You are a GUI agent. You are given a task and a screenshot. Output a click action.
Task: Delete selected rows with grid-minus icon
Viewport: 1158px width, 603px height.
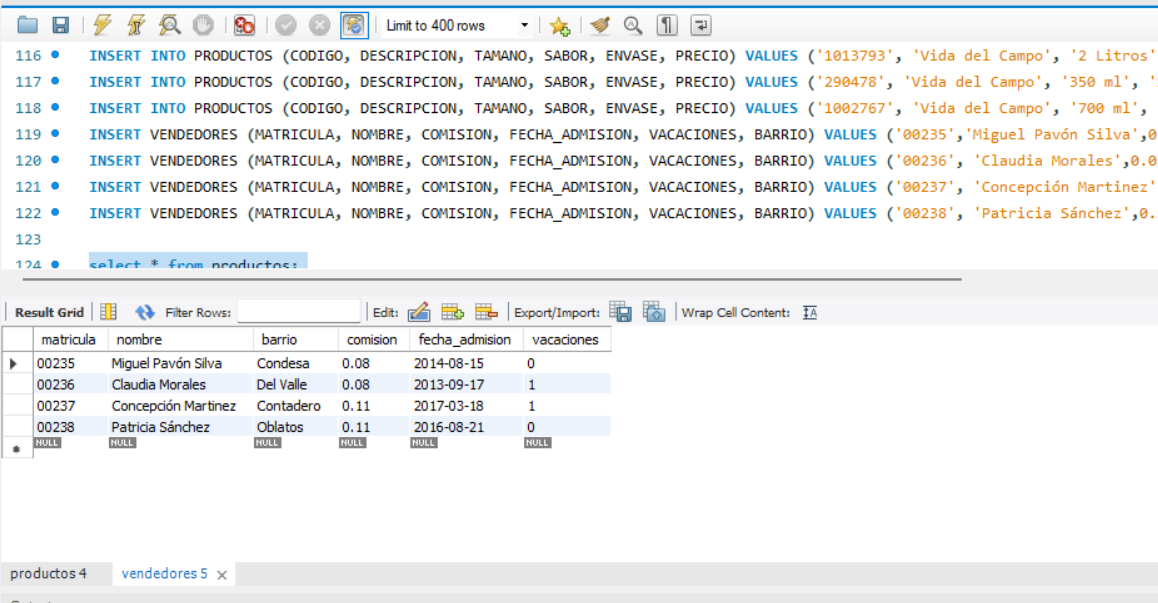pos(486,312)
